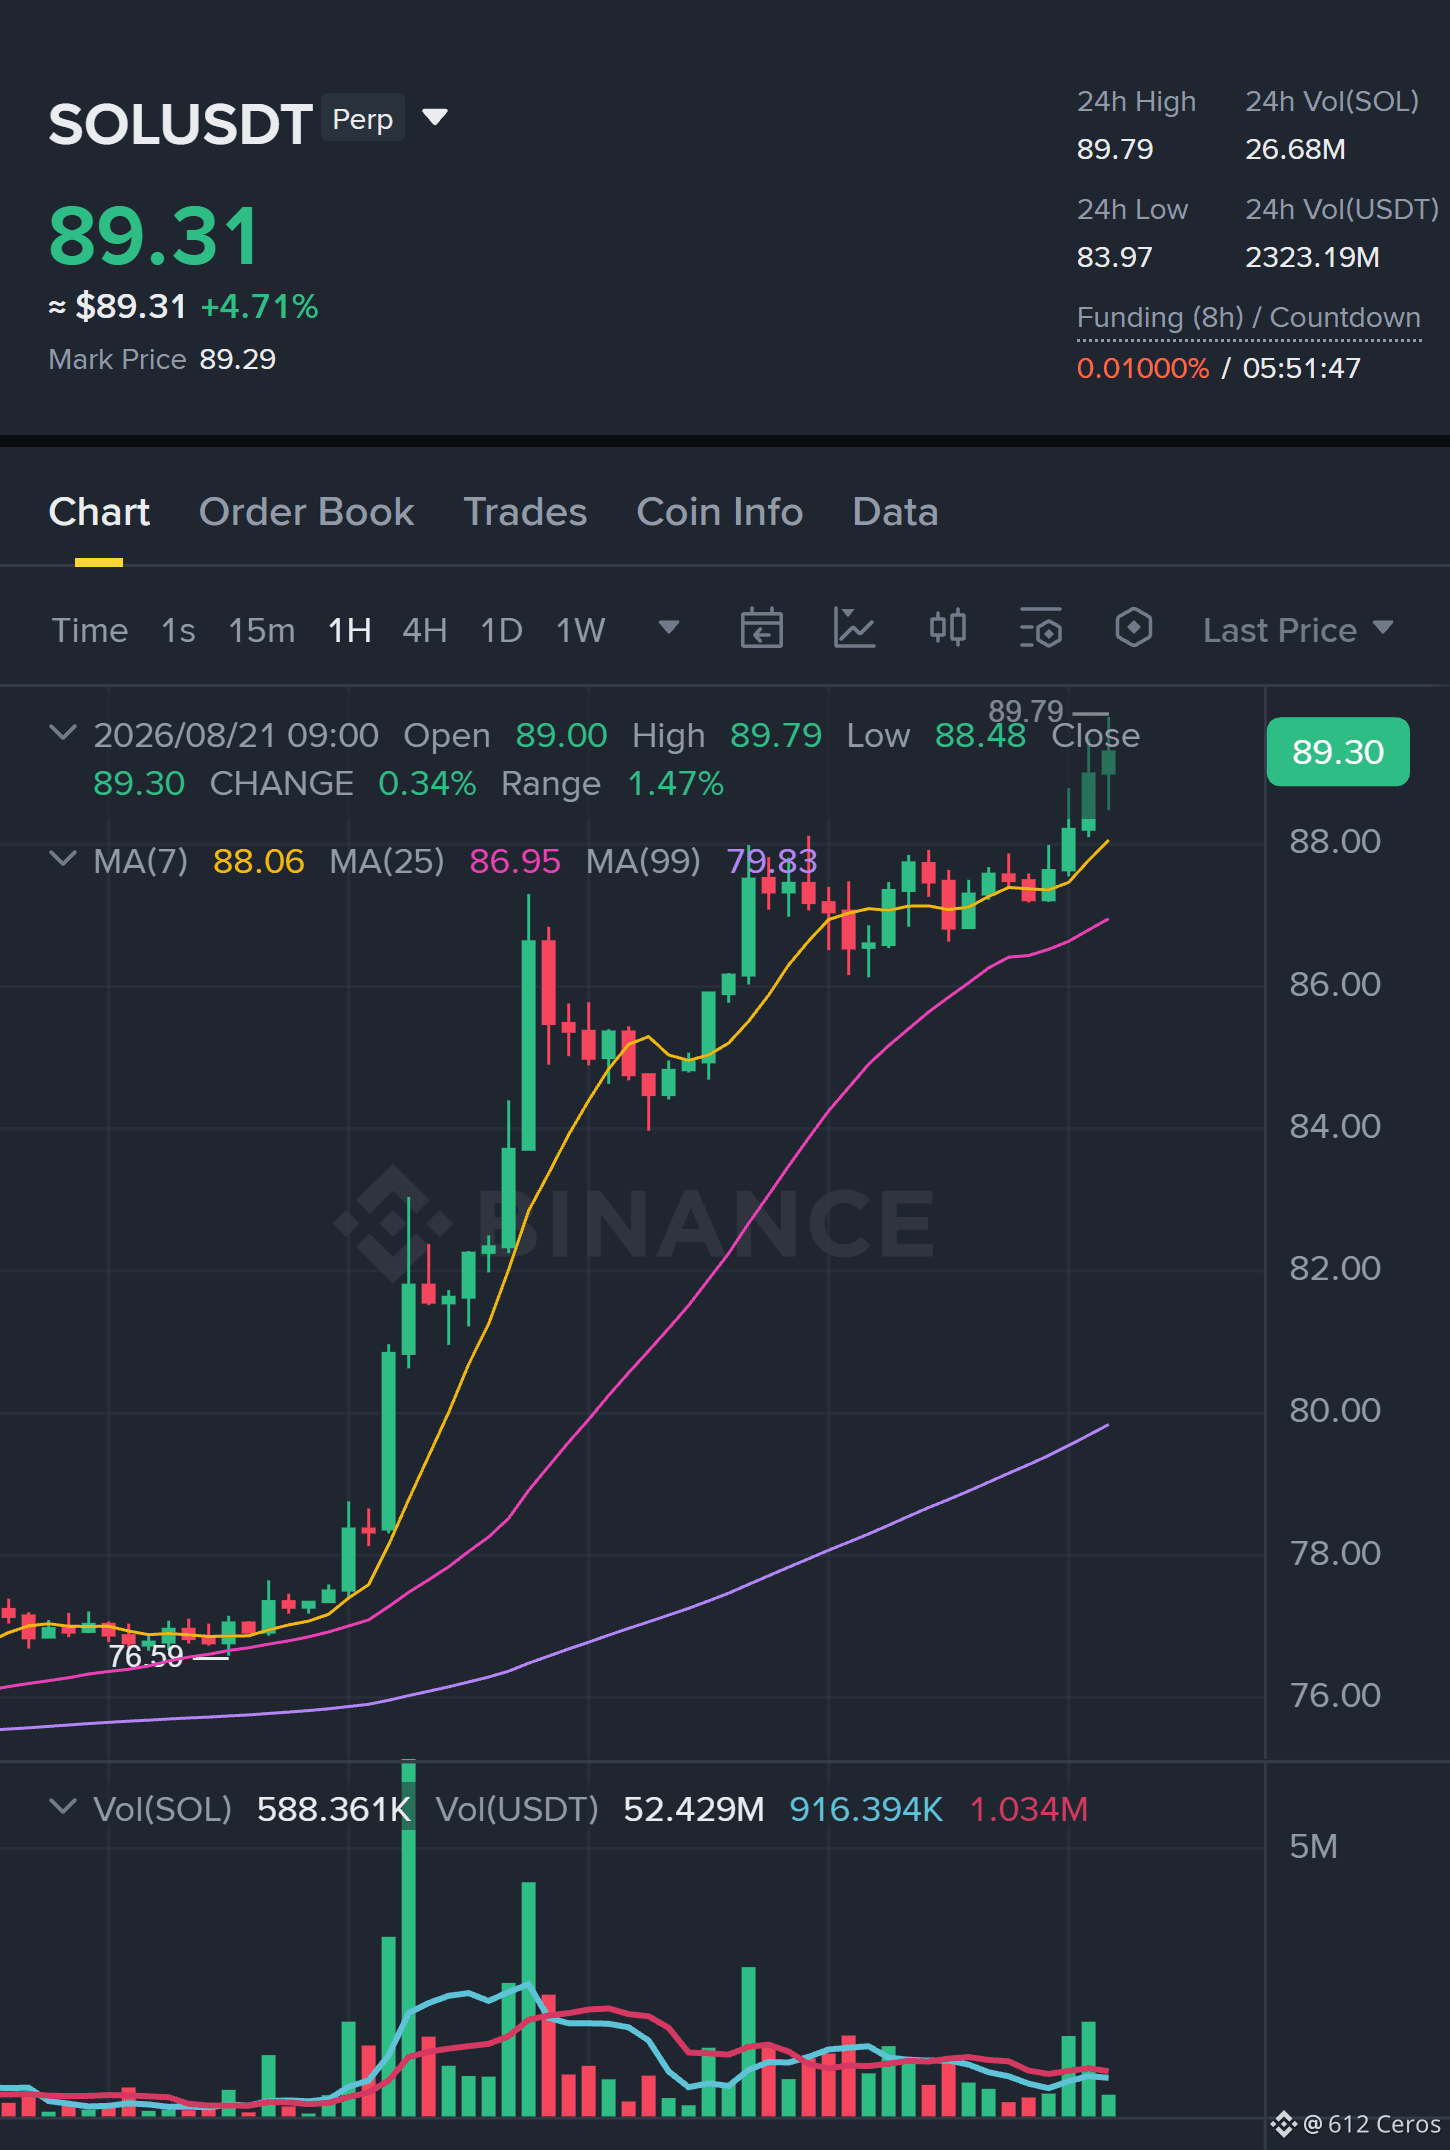Click the Funding (8h) / Countdown label
Image resolution: width=1450 pixels, height=2150 pixels.
click(x=1248, y=317)
